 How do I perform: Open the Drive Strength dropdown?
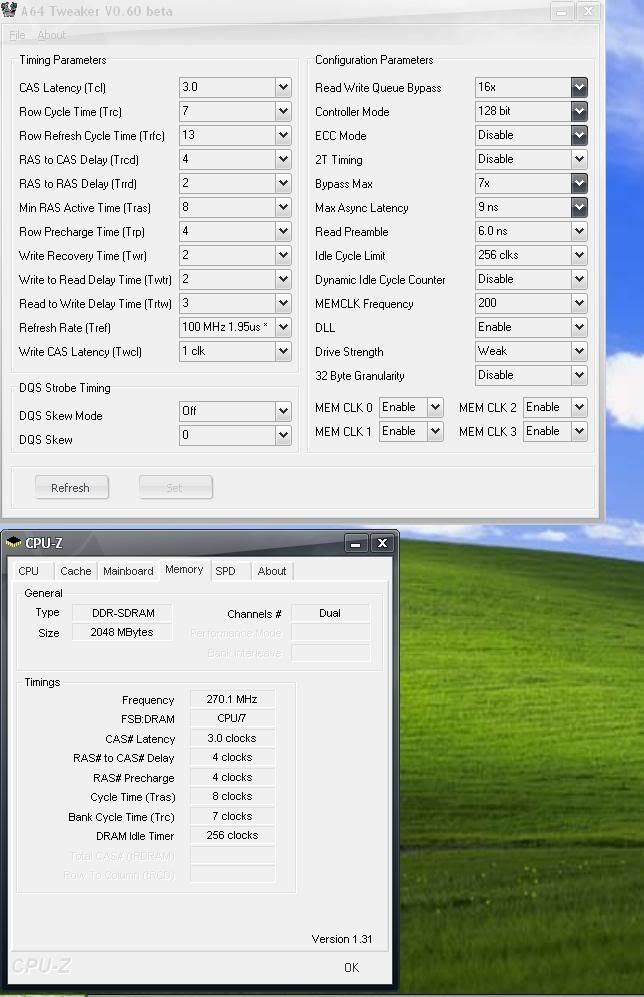click(579, 351)
